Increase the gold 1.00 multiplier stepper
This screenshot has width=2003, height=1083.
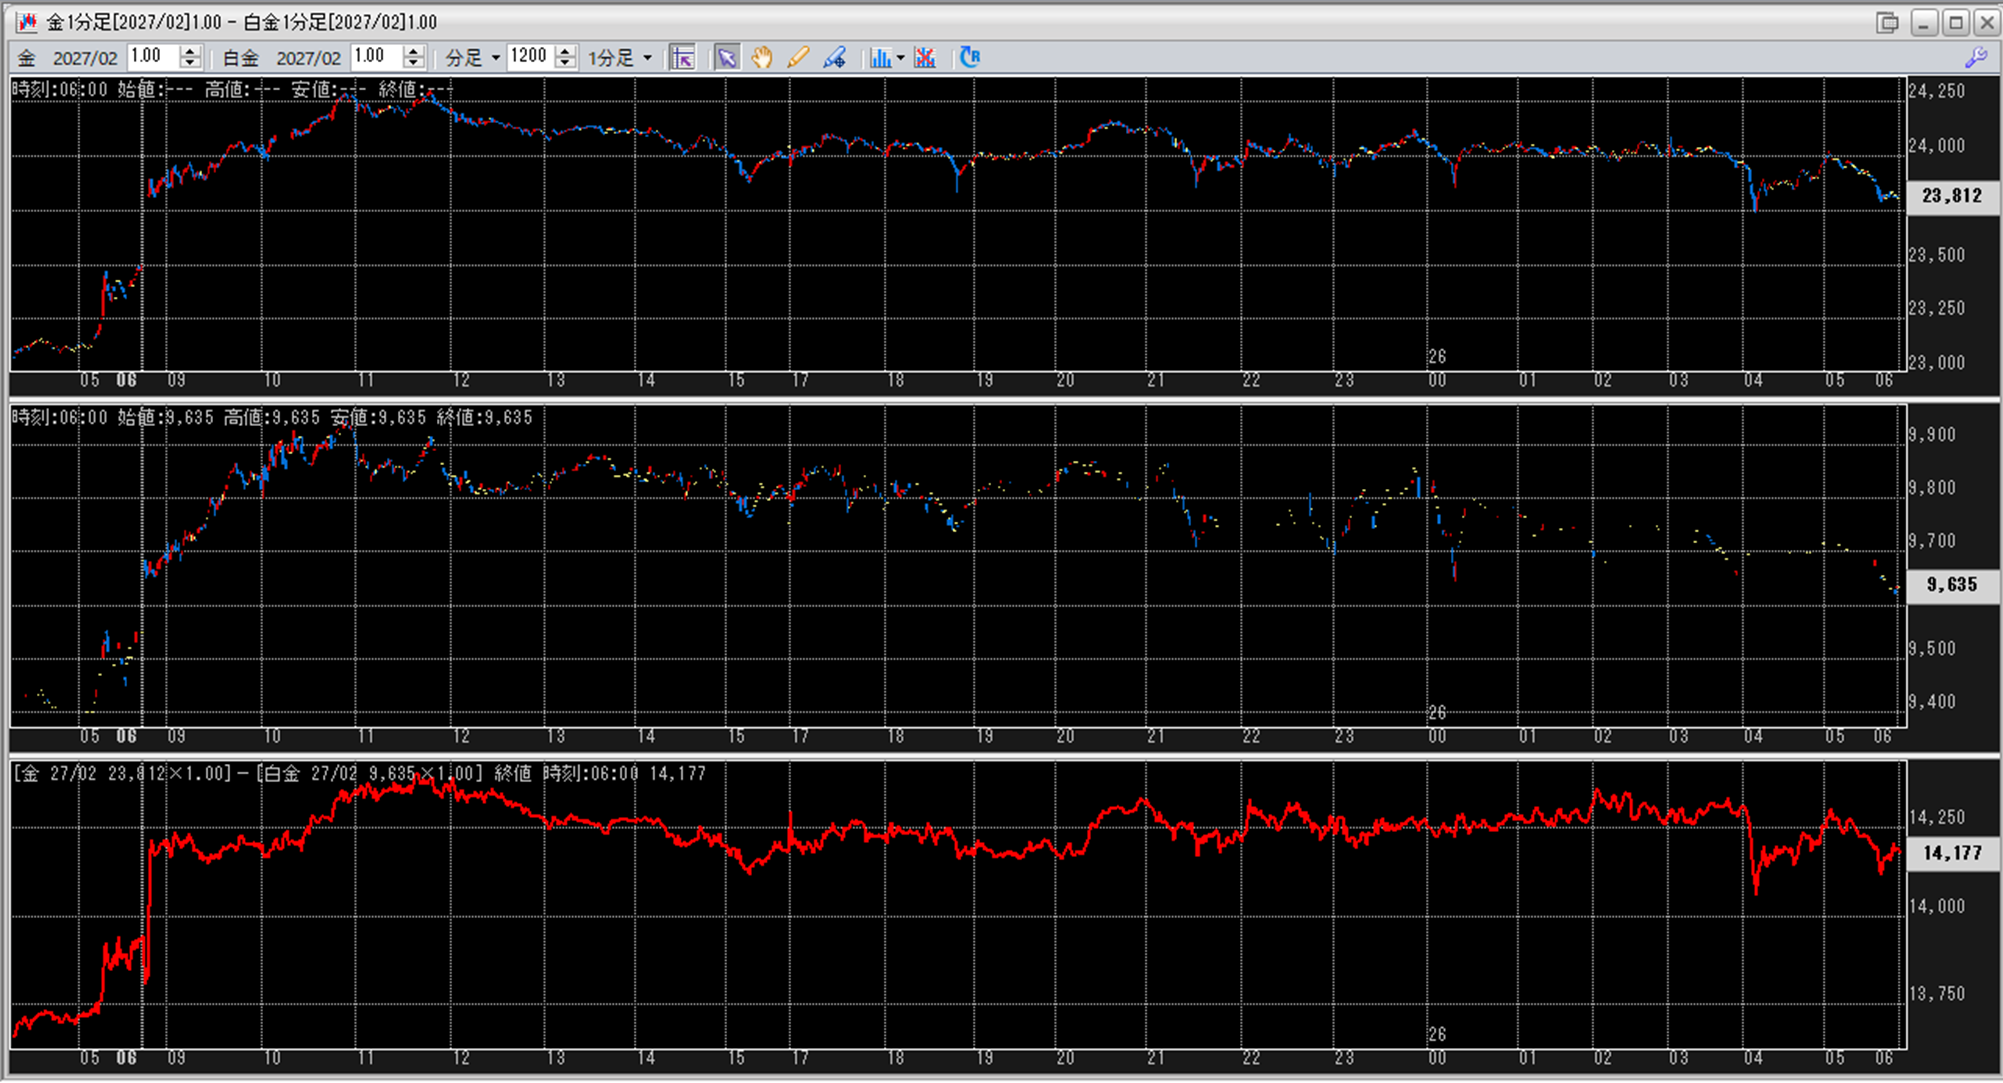coord(190,51)
